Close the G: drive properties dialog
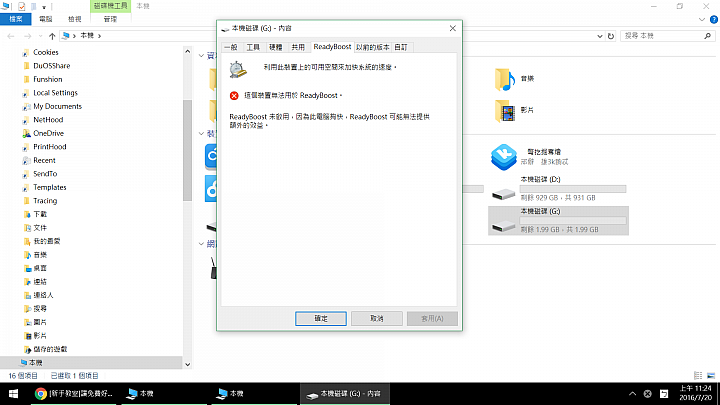 click(453, 28)
